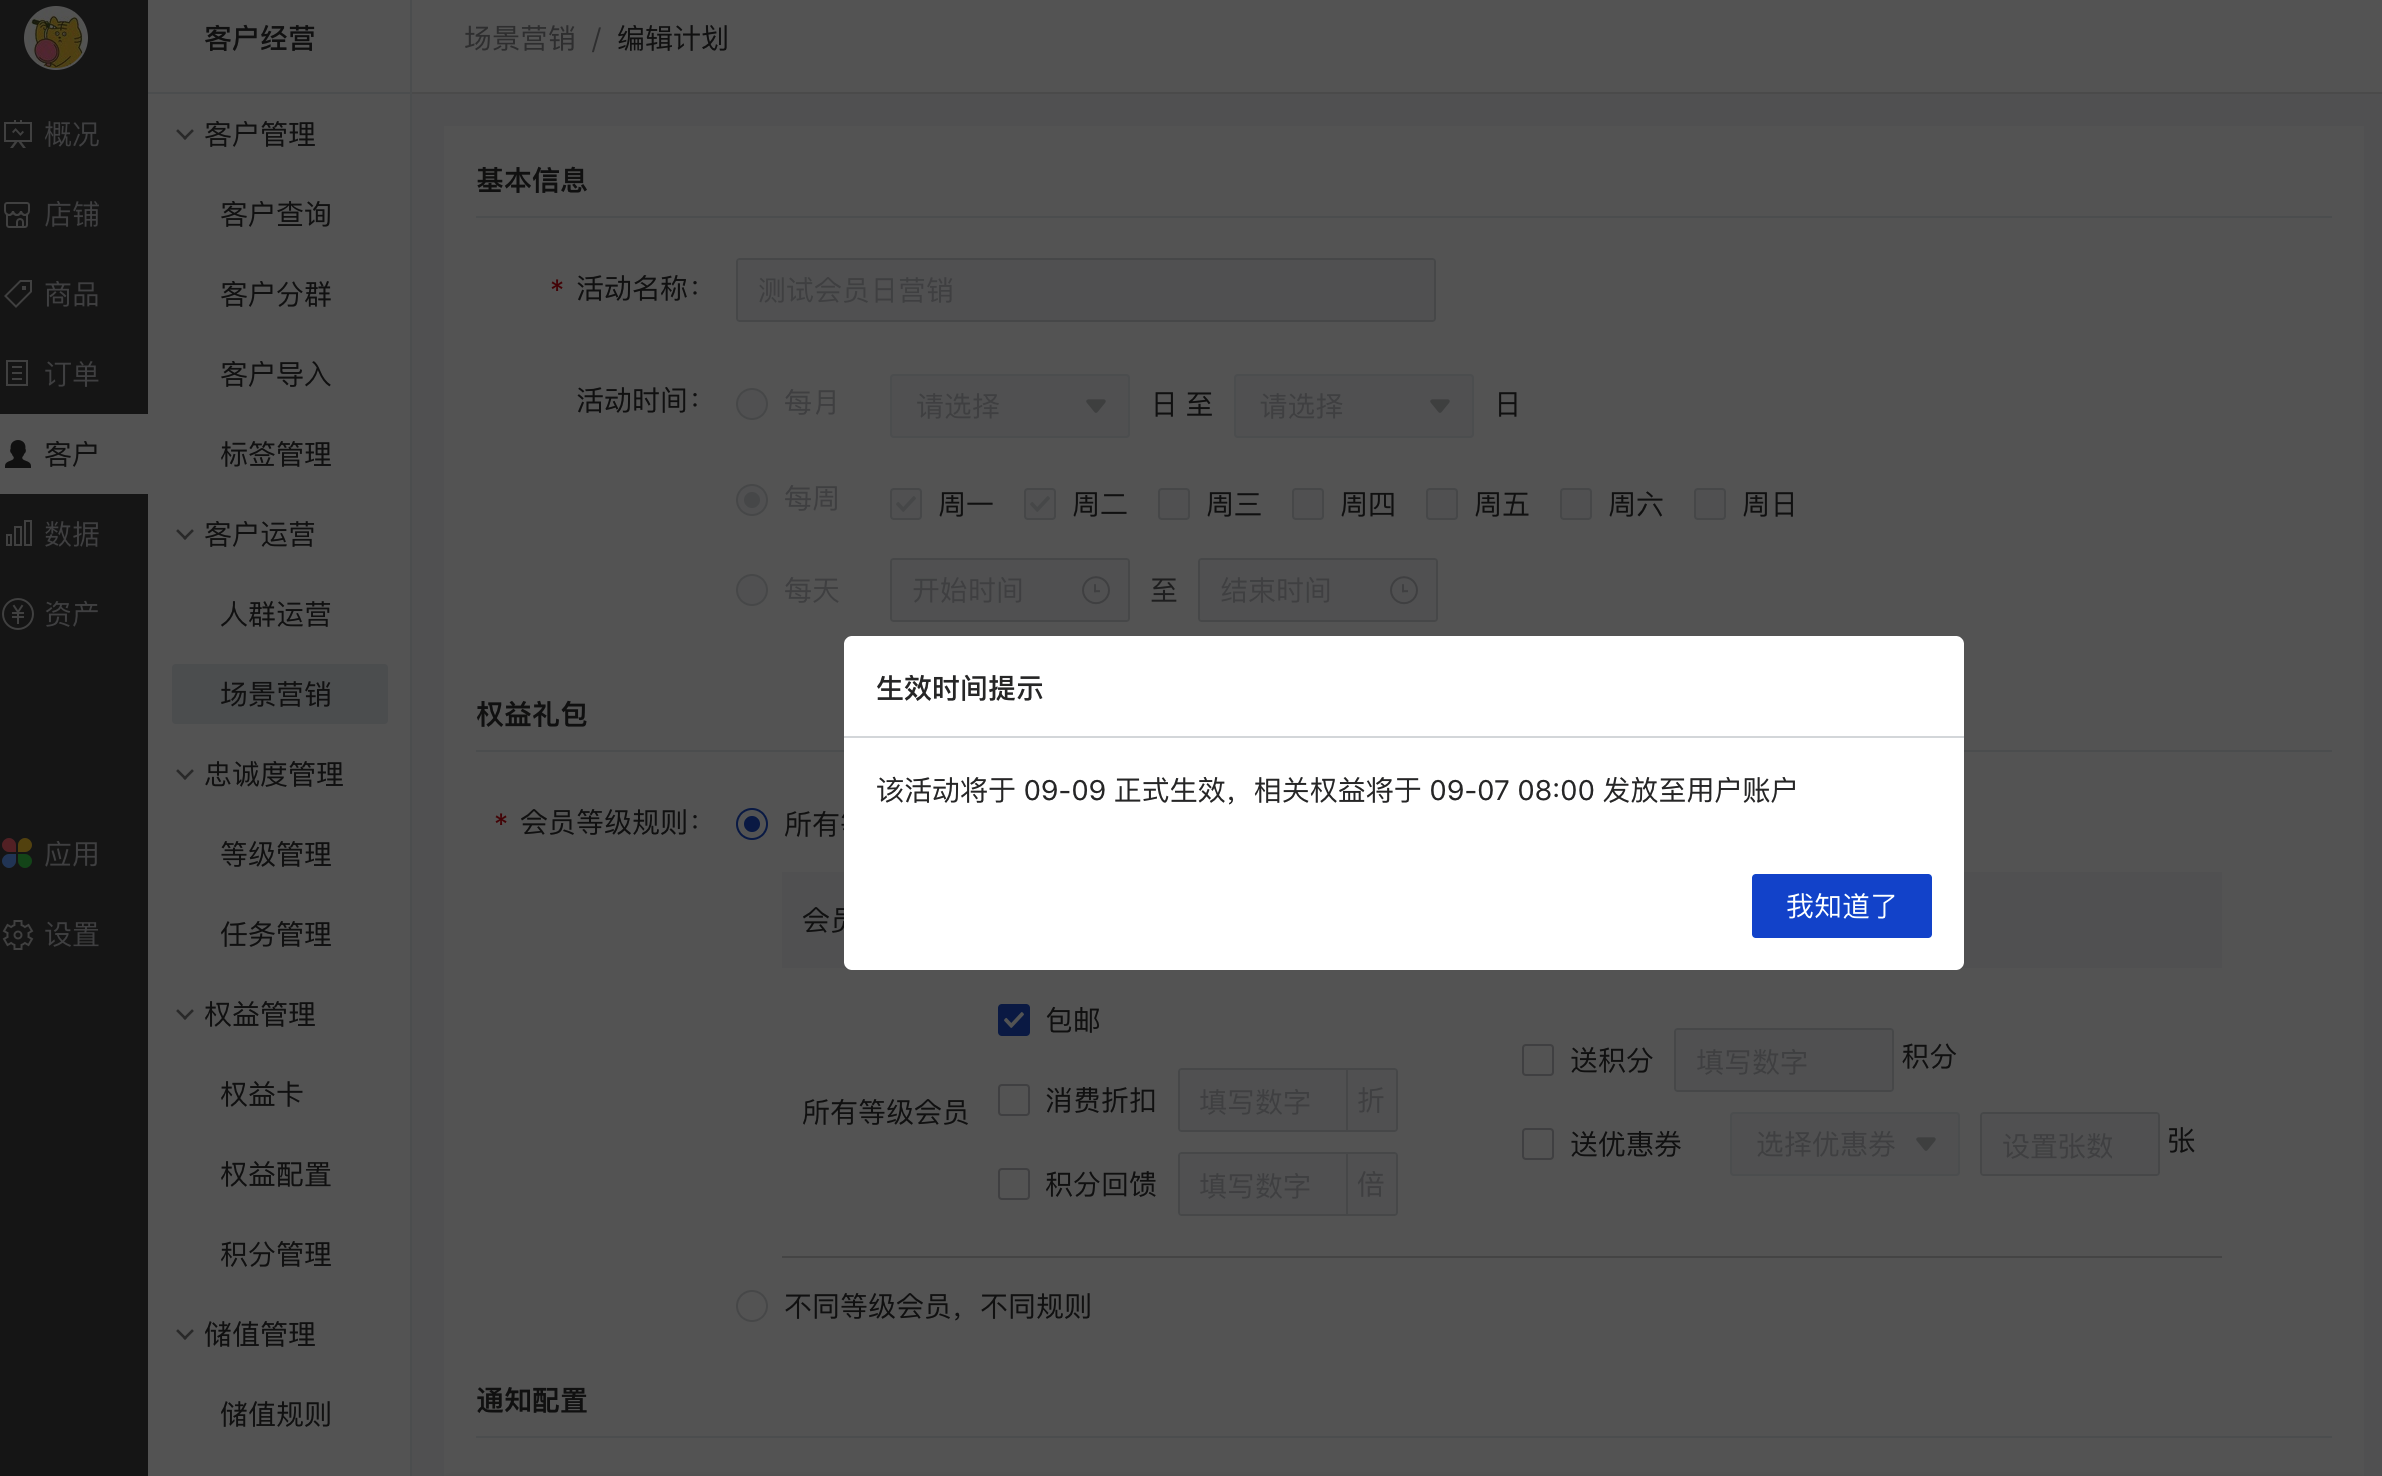Click the store avatar logo
Viewport: 2382px width, 1476px height.
(56, 38)
